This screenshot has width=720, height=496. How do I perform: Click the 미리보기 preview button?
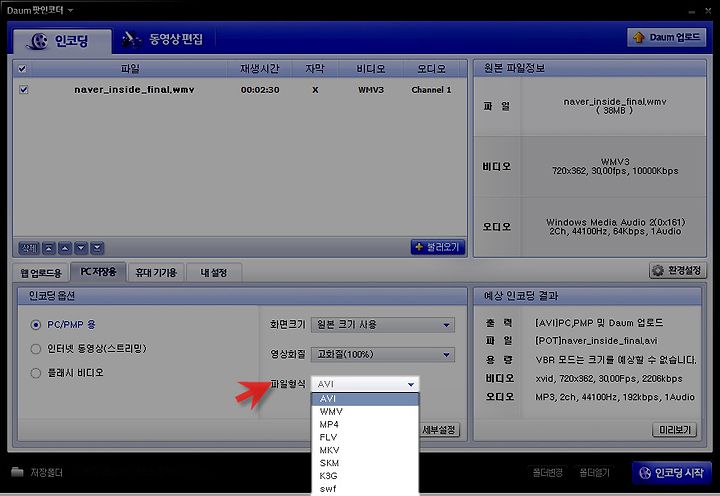pyautogui.click(x=675, y=430)
